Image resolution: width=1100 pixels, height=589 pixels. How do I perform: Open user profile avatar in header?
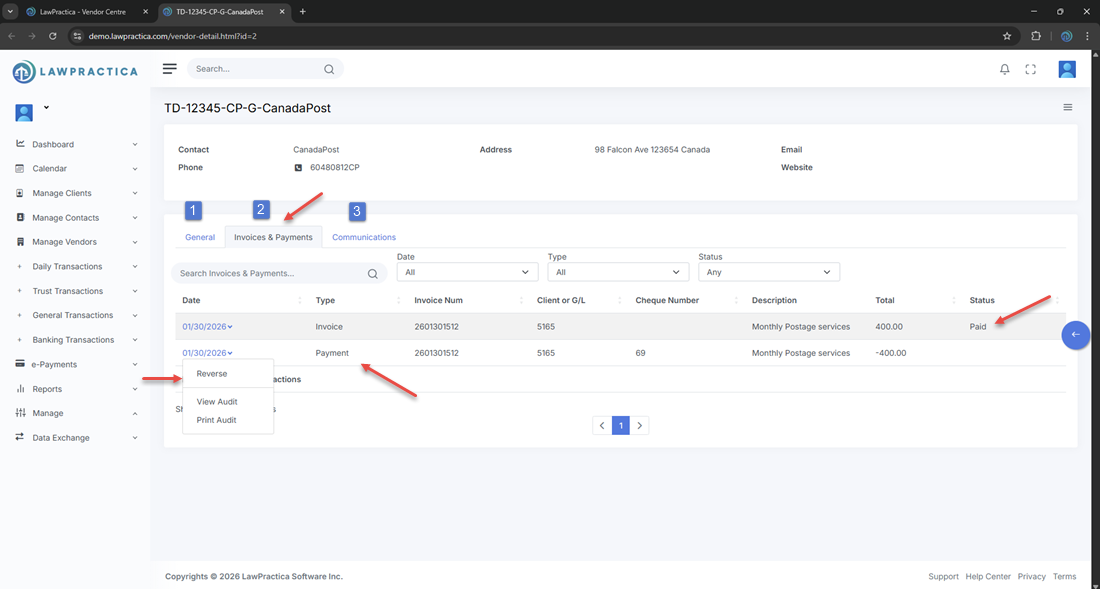[x=1067, y=69]
